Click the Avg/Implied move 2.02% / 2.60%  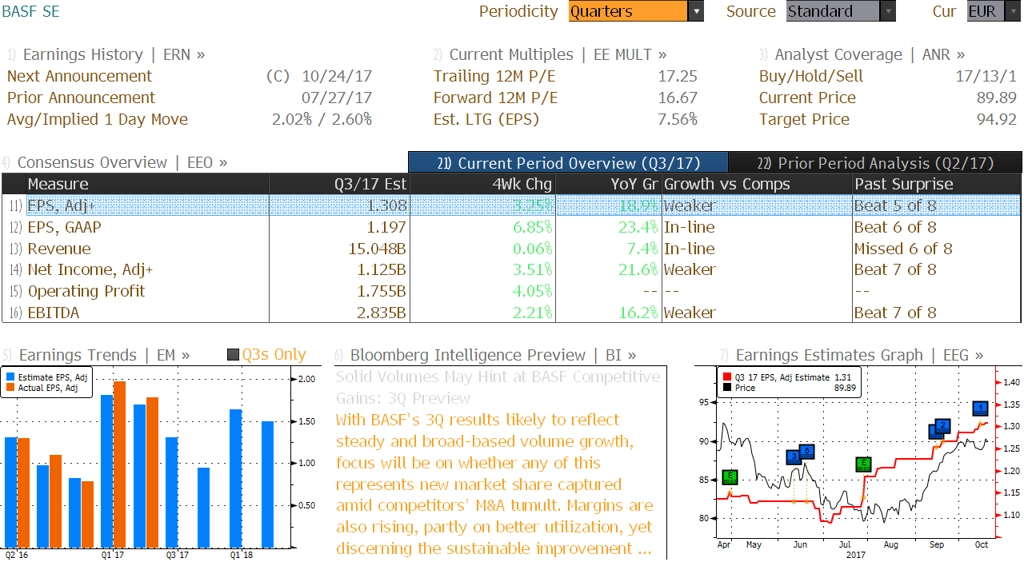322,119
